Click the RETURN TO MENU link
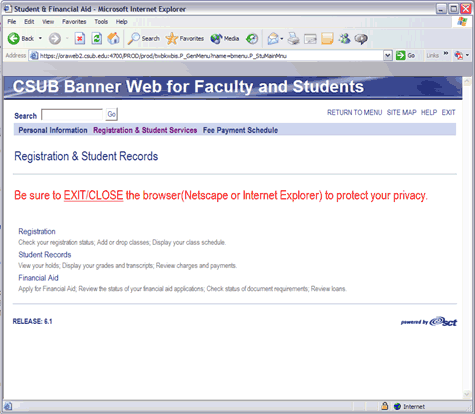 pos(354,113)
